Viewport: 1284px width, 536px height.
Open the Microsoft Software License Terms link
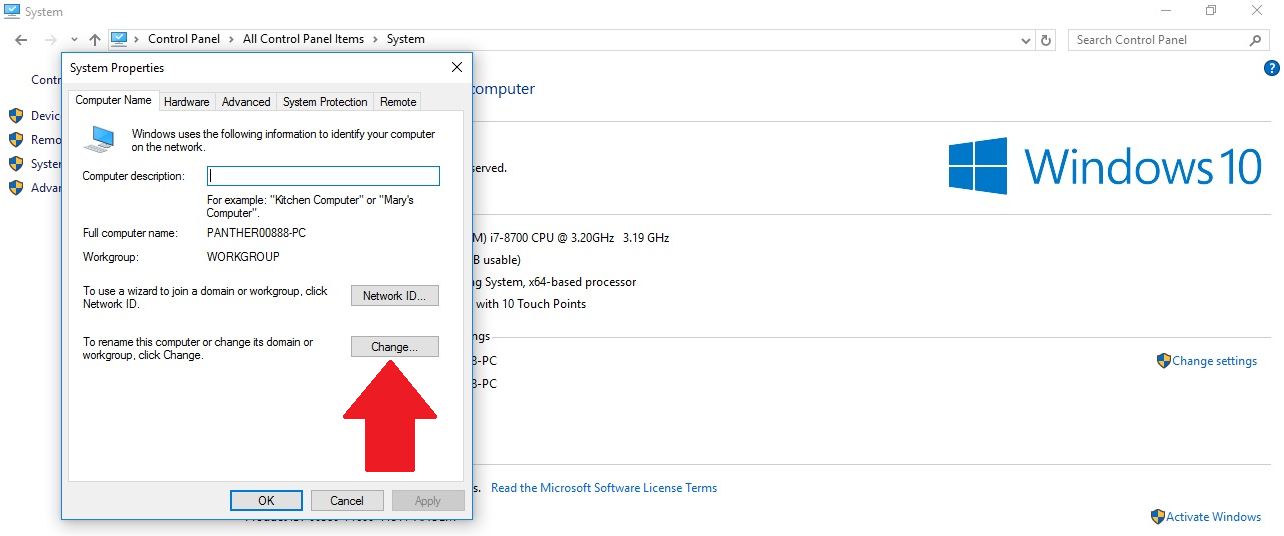603,488
